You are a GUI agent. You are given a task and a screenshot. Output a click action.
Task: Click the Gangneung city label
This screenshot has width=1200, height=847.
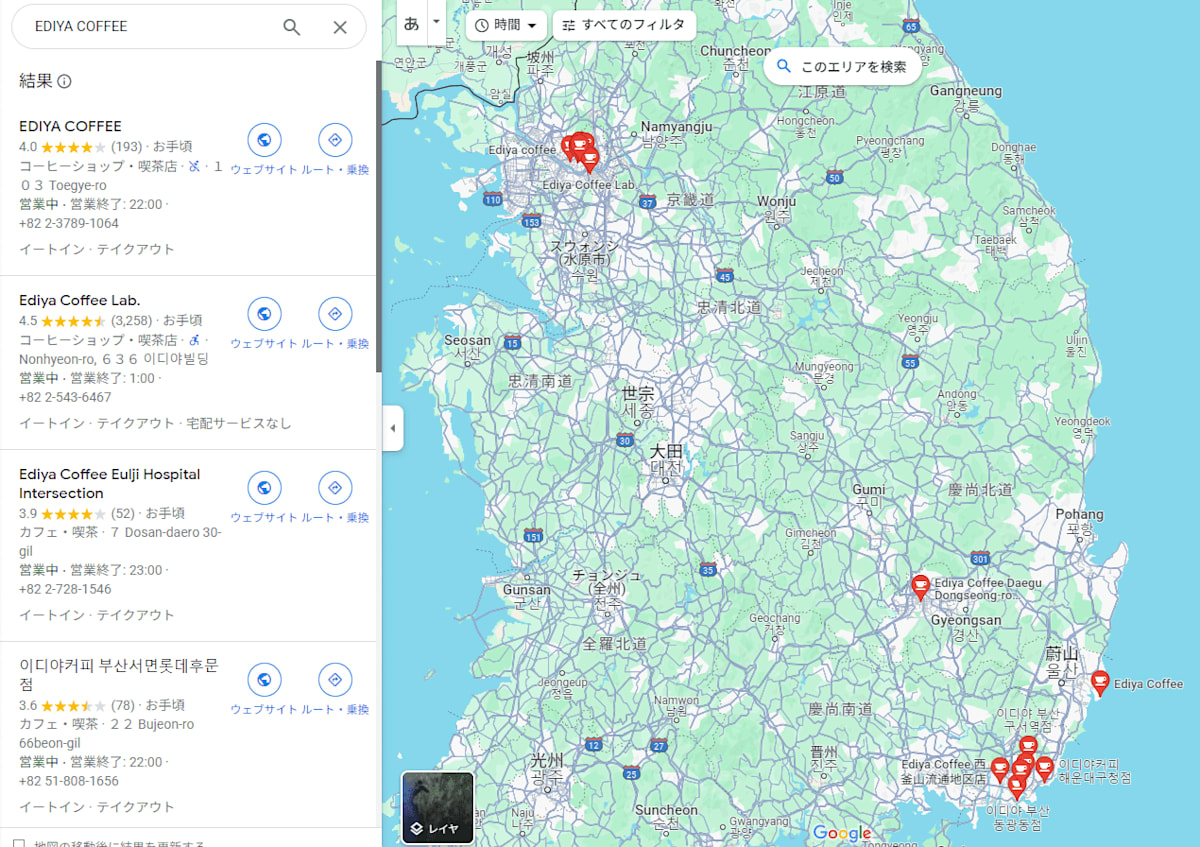(965, 91)
